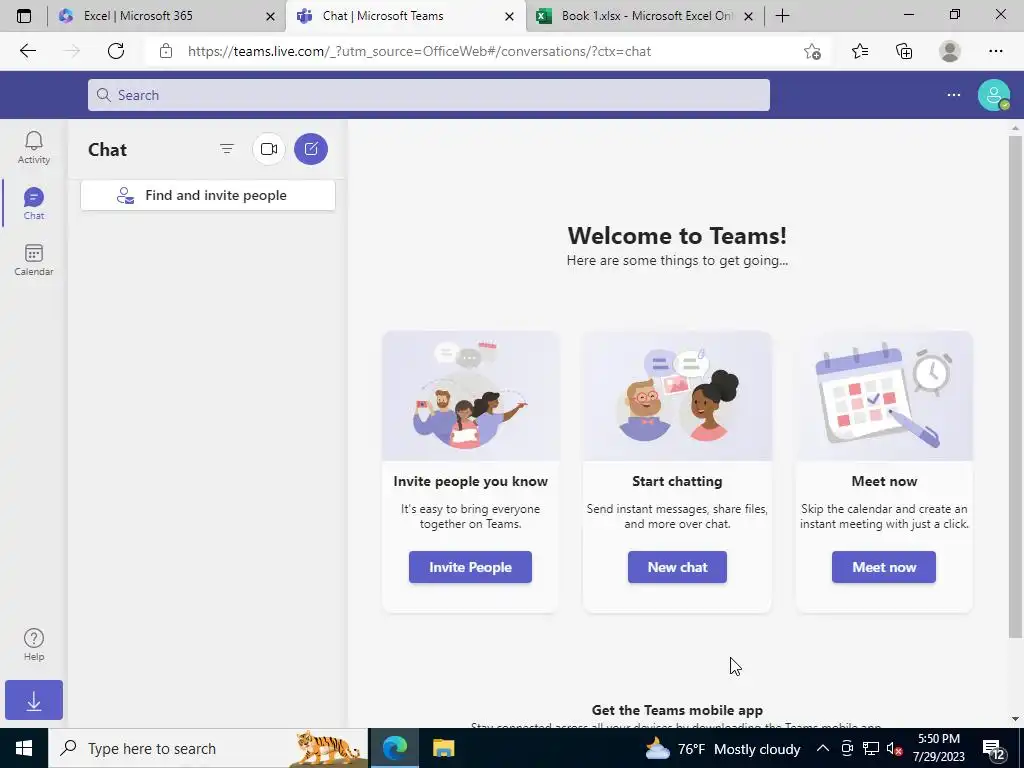
Task: Open weather widget showing 76°F
Action: tap(722, 748)
